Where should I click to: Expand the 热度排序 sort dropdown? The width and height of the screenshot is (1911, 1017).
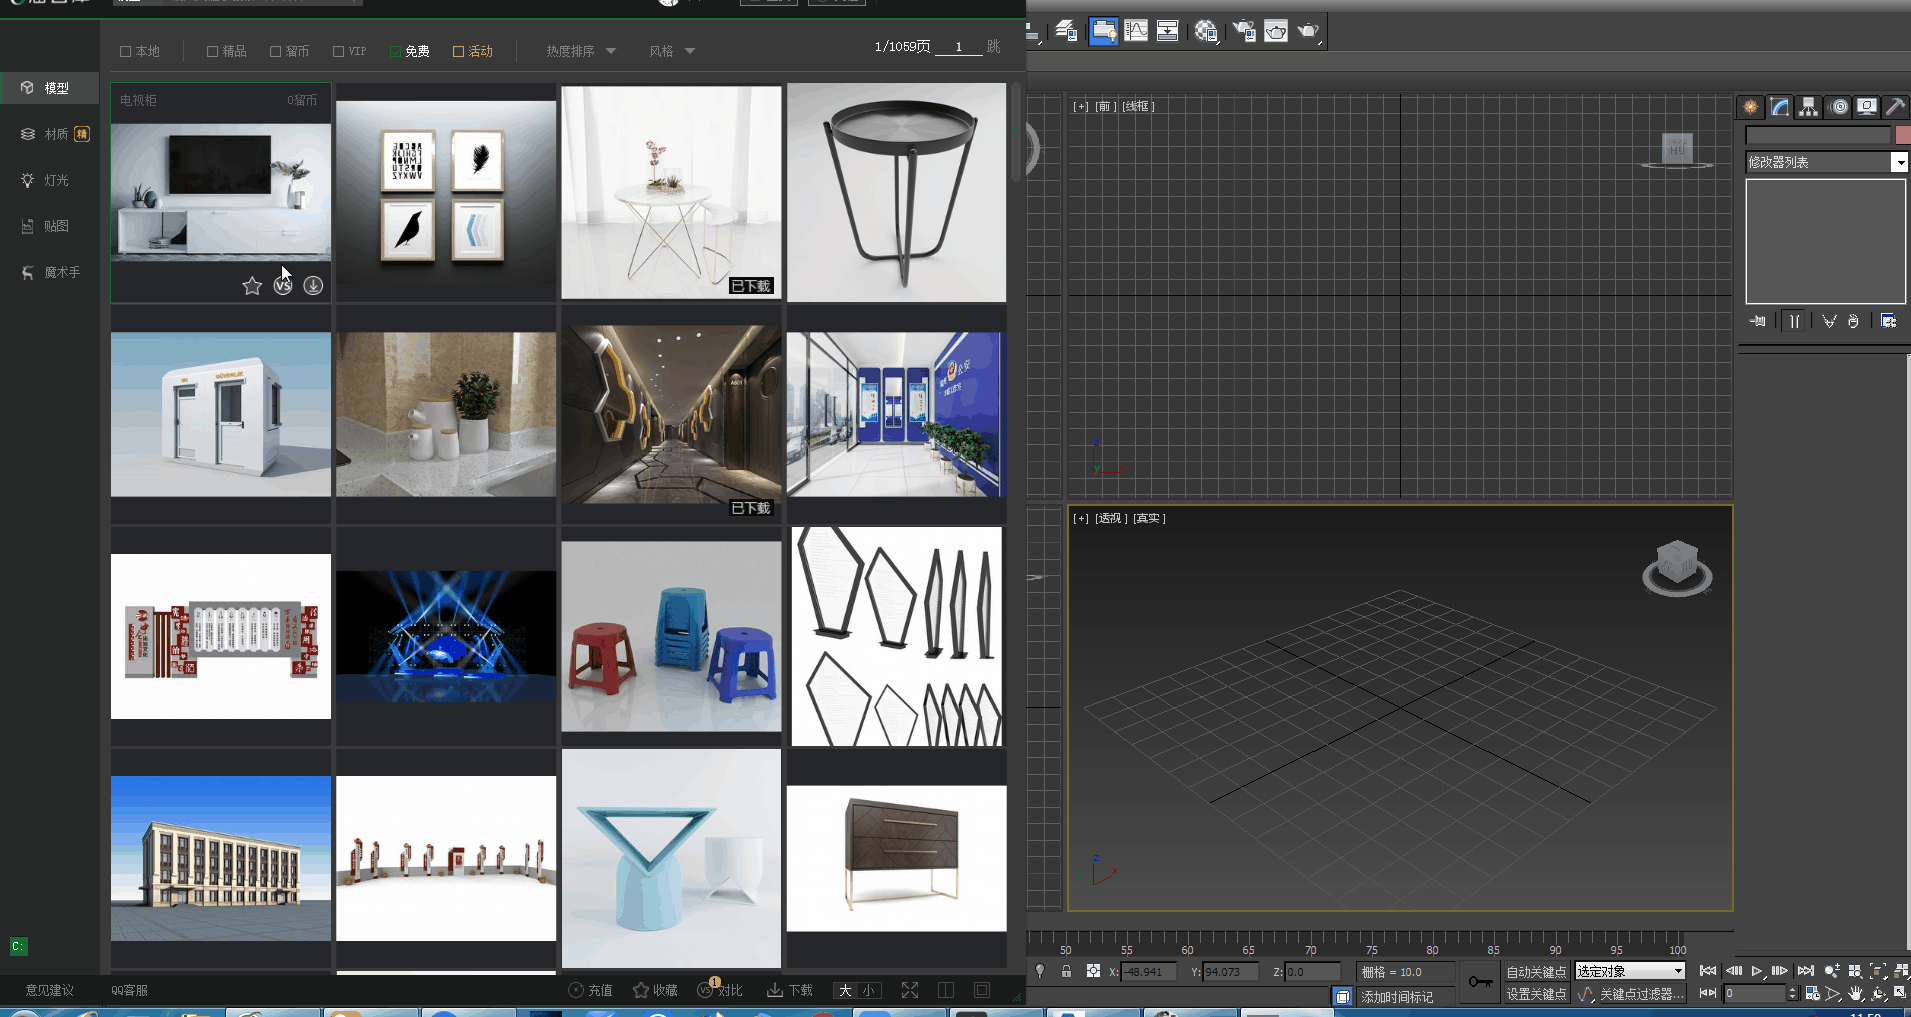(581, 51)
